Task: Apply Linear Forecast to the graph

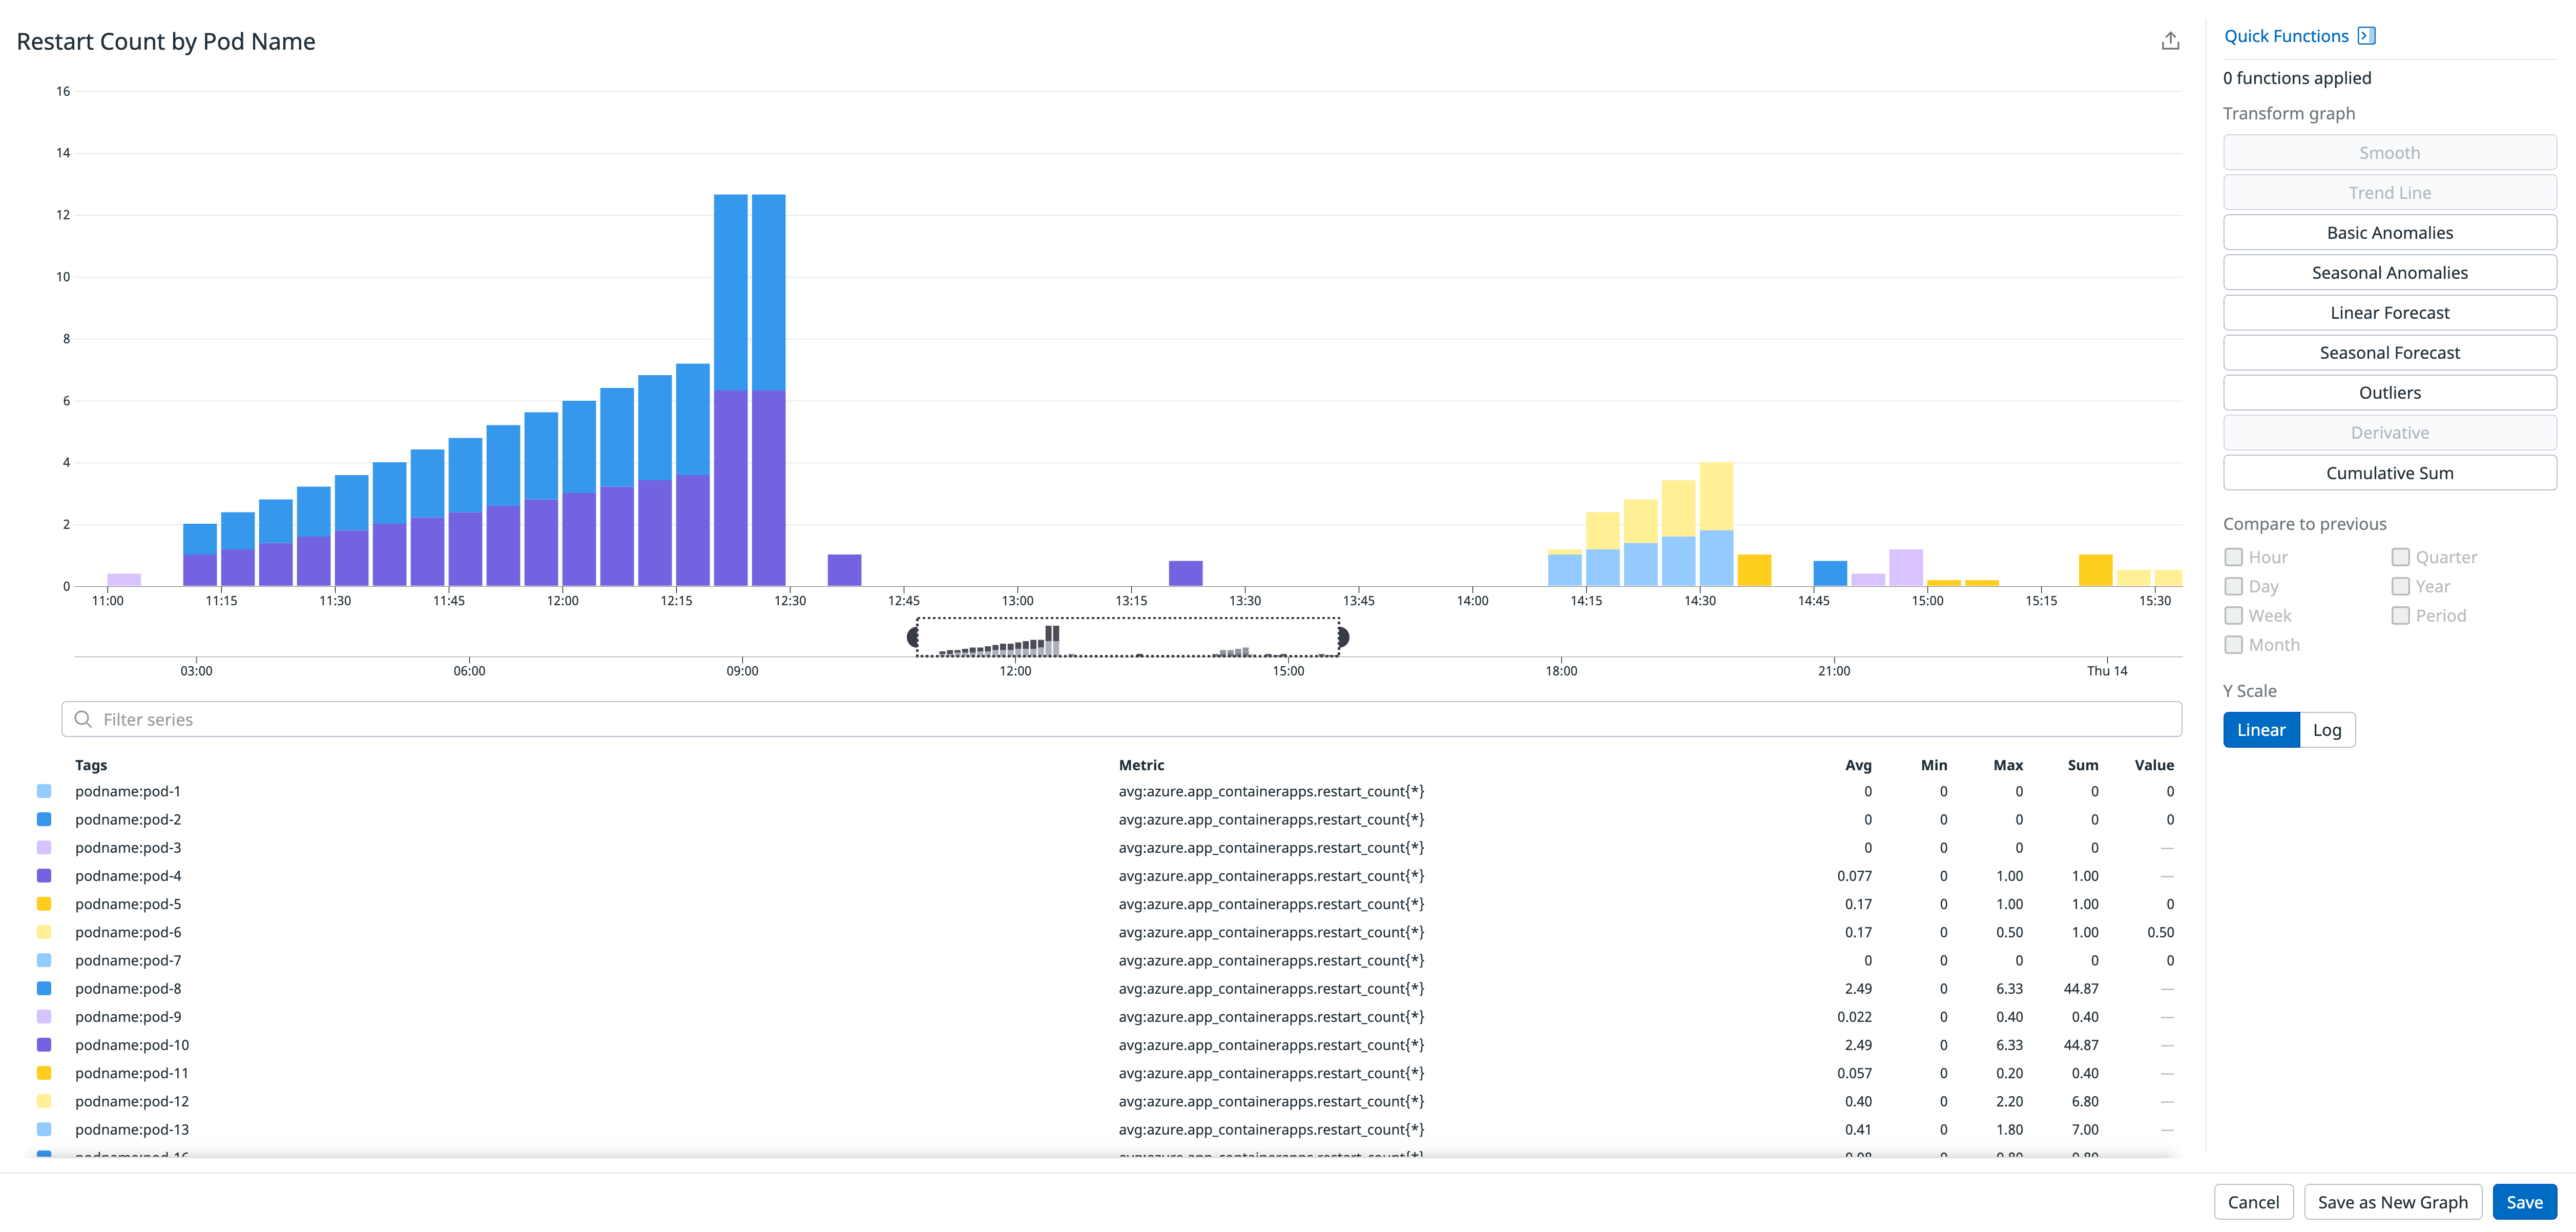Action: click(2389, 312)
